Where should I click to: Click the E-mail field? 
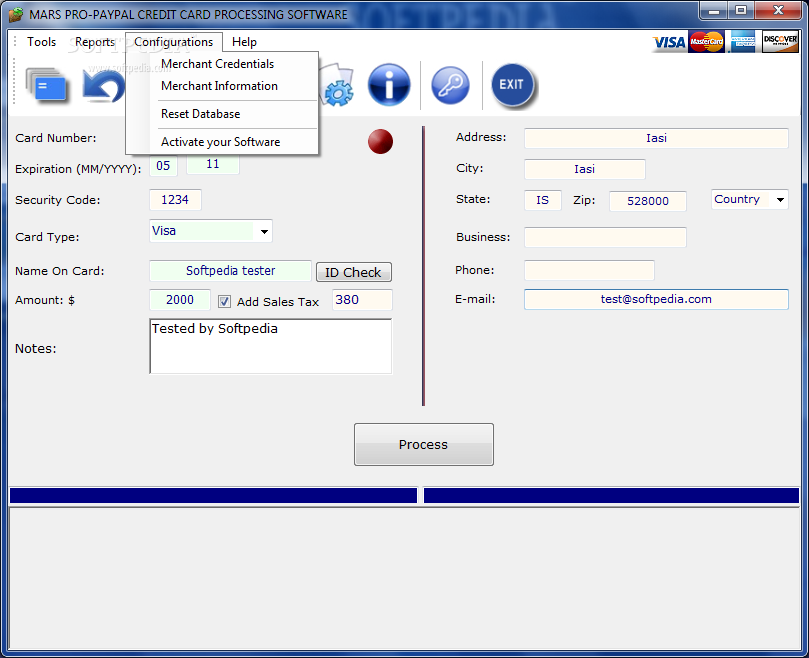pyautogui.click(x=656, y=299)
